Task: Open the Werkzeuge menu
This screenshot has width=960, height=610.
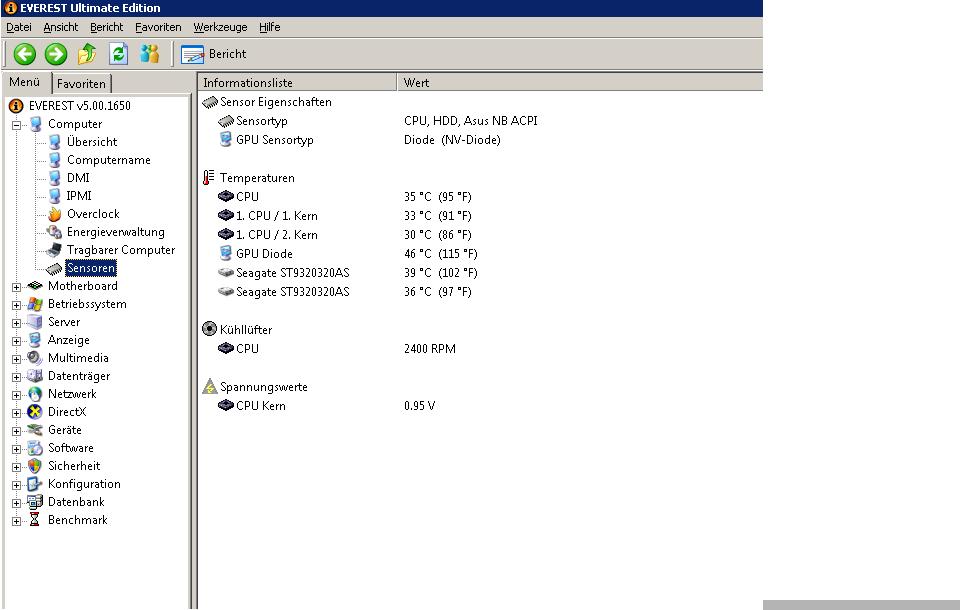Action: [x=220, y=27]
